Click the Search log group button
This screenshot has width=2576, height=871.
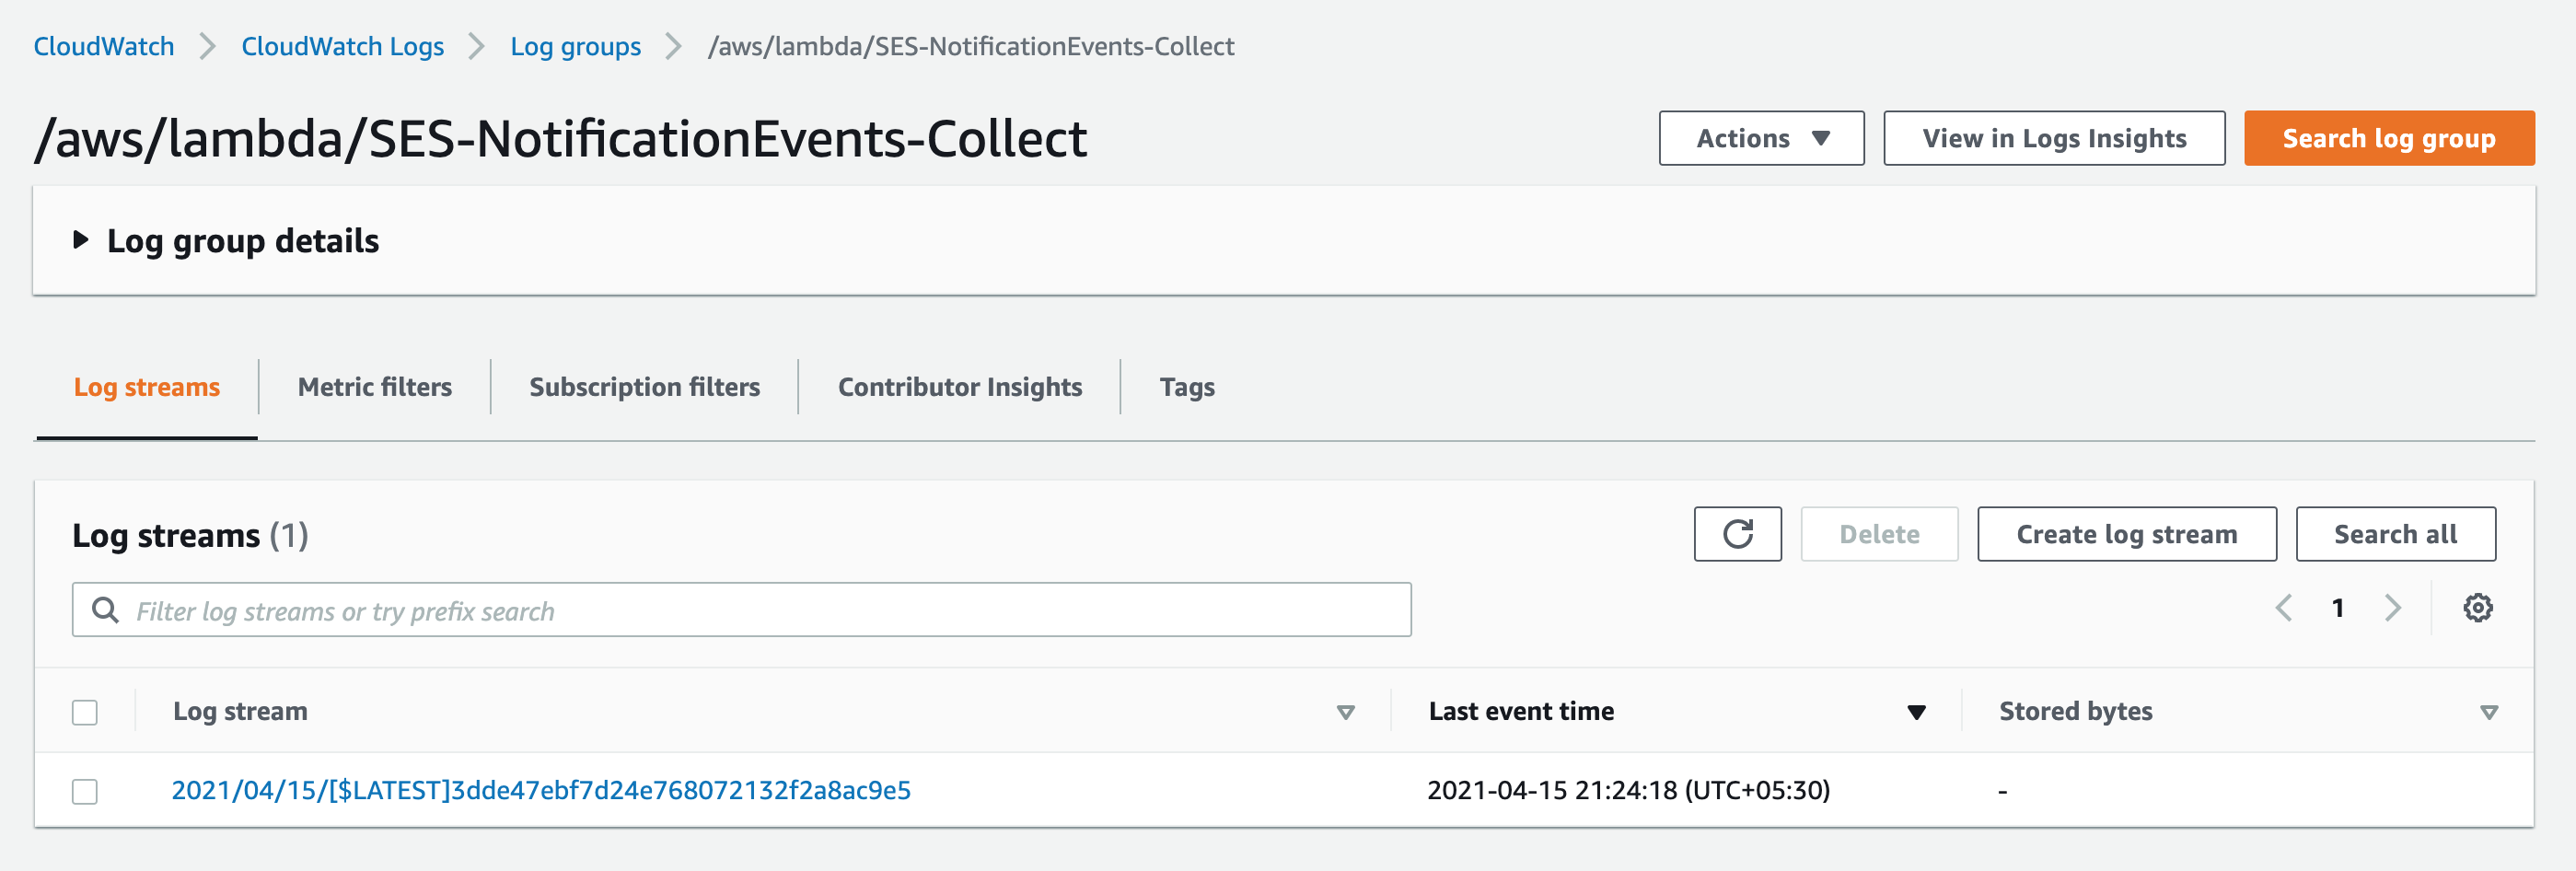(2388, 138)
